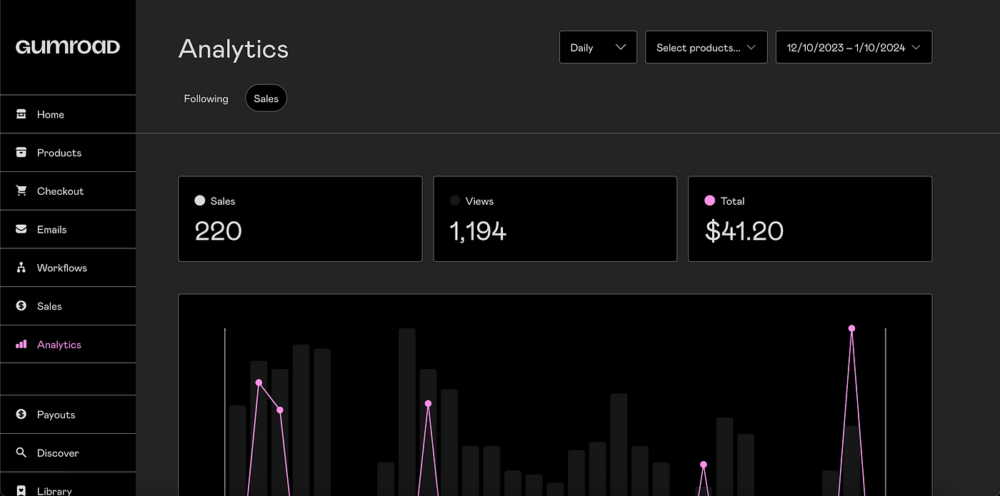This screenshot has width=1000, height=496.
Task: Toggle the Views series dark dot
Action: click(x=455, y=201)
